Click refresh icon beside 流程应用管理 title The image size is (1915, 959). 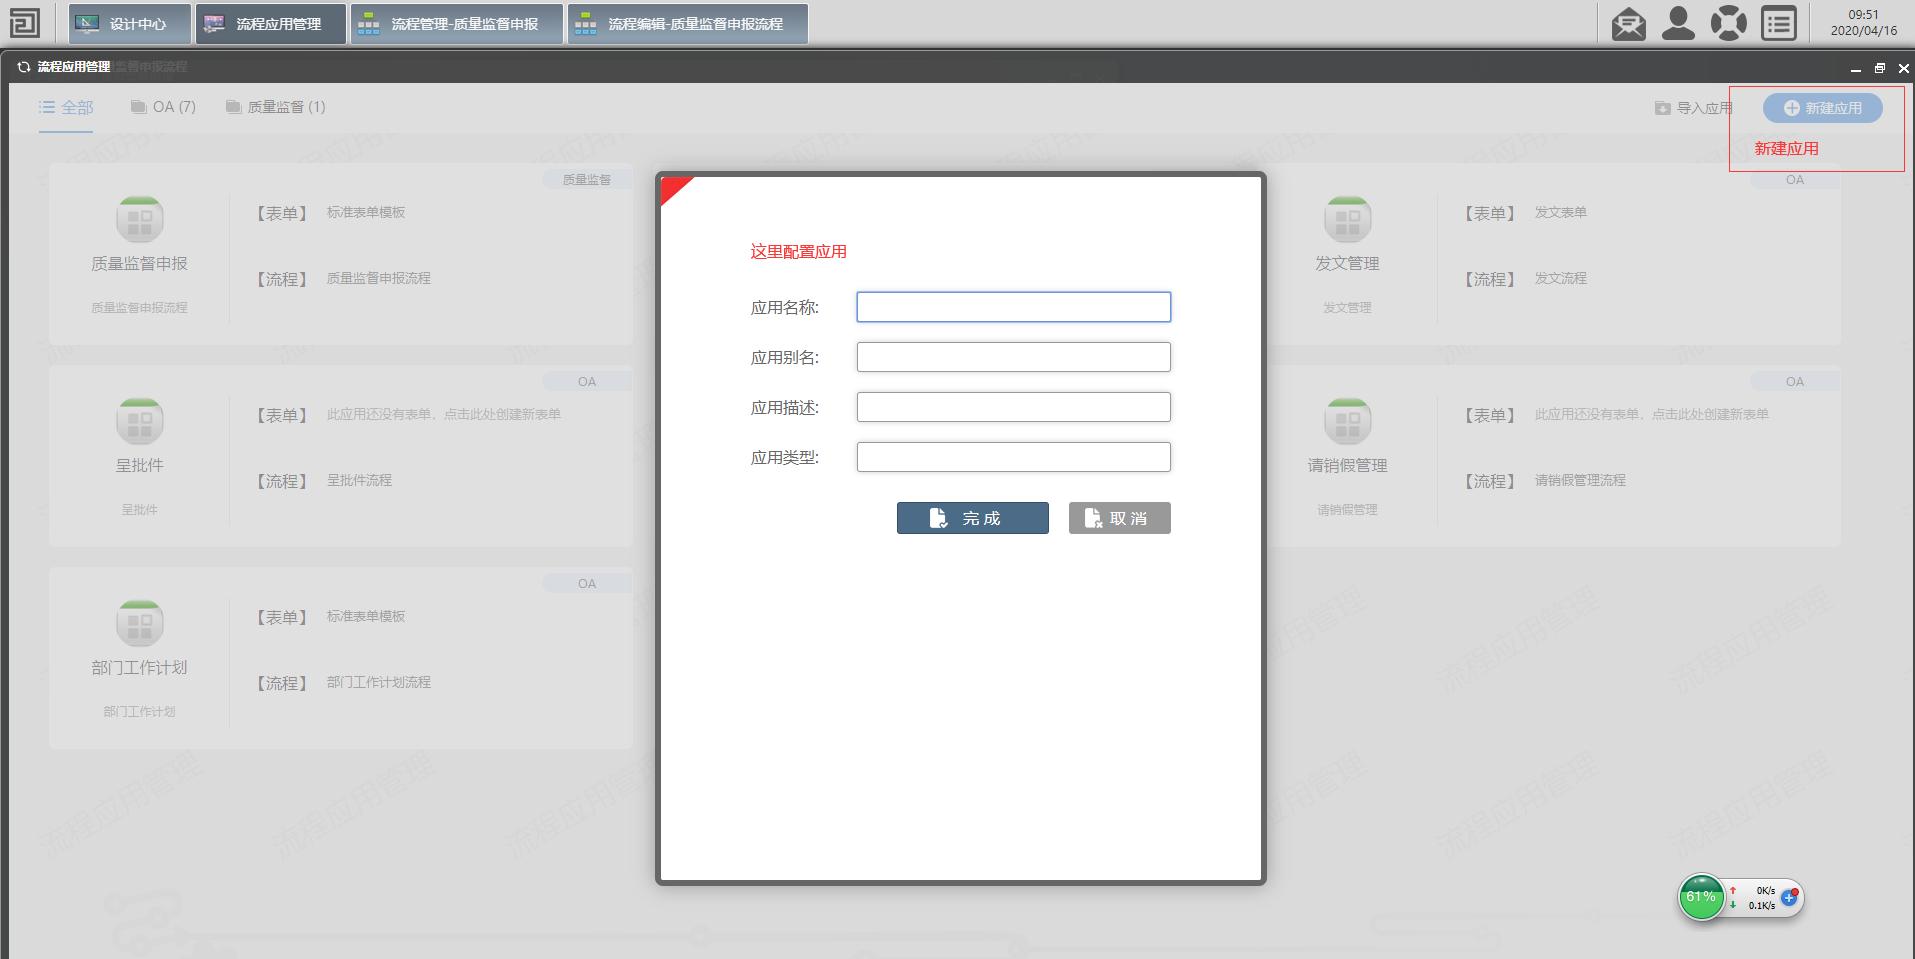[x=24, y=67]
